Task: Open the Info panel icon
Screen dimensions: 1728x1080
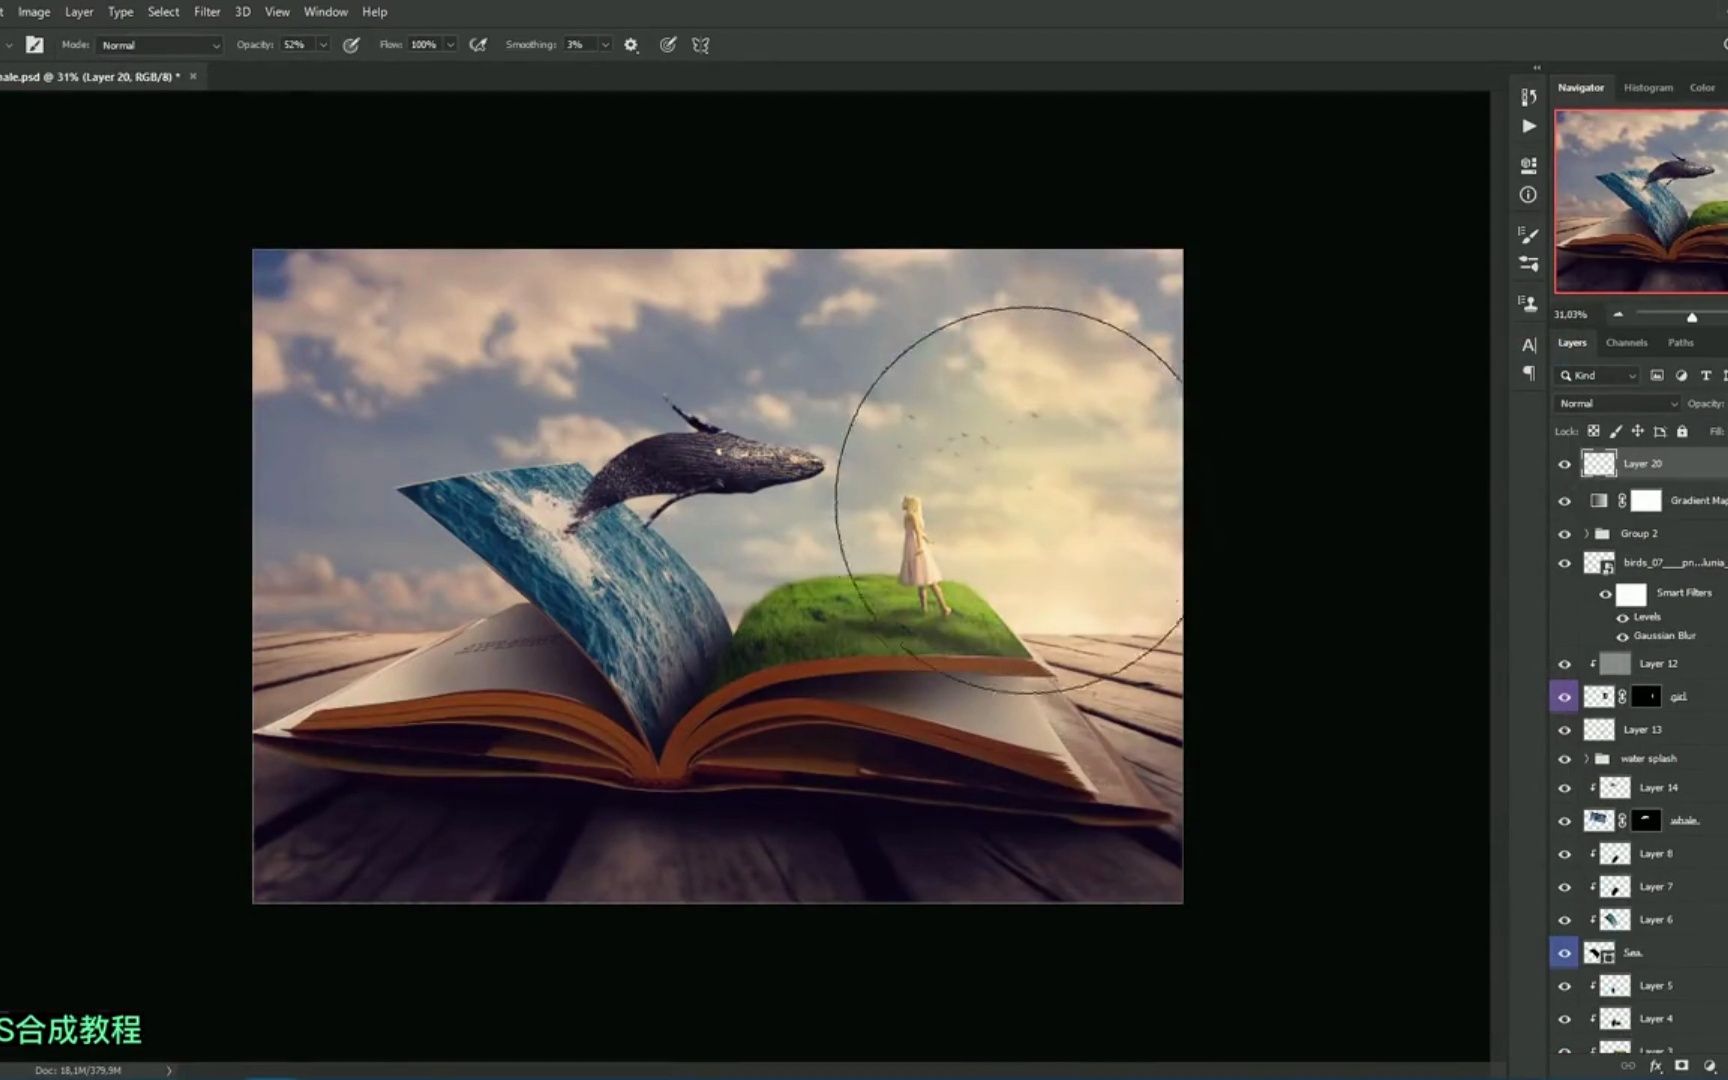Action: (1528, 195)
